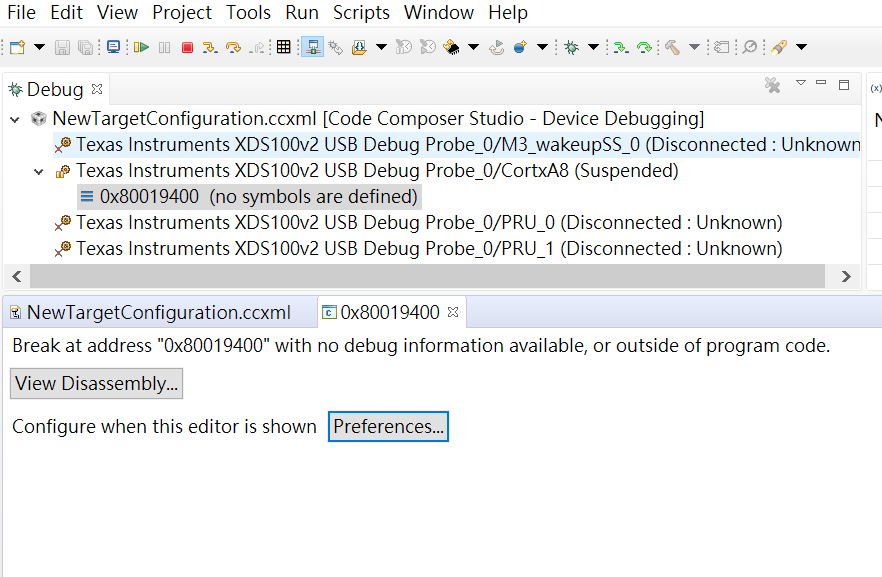
Task: Click the New file toolbar icon
Action: point(17,47)
